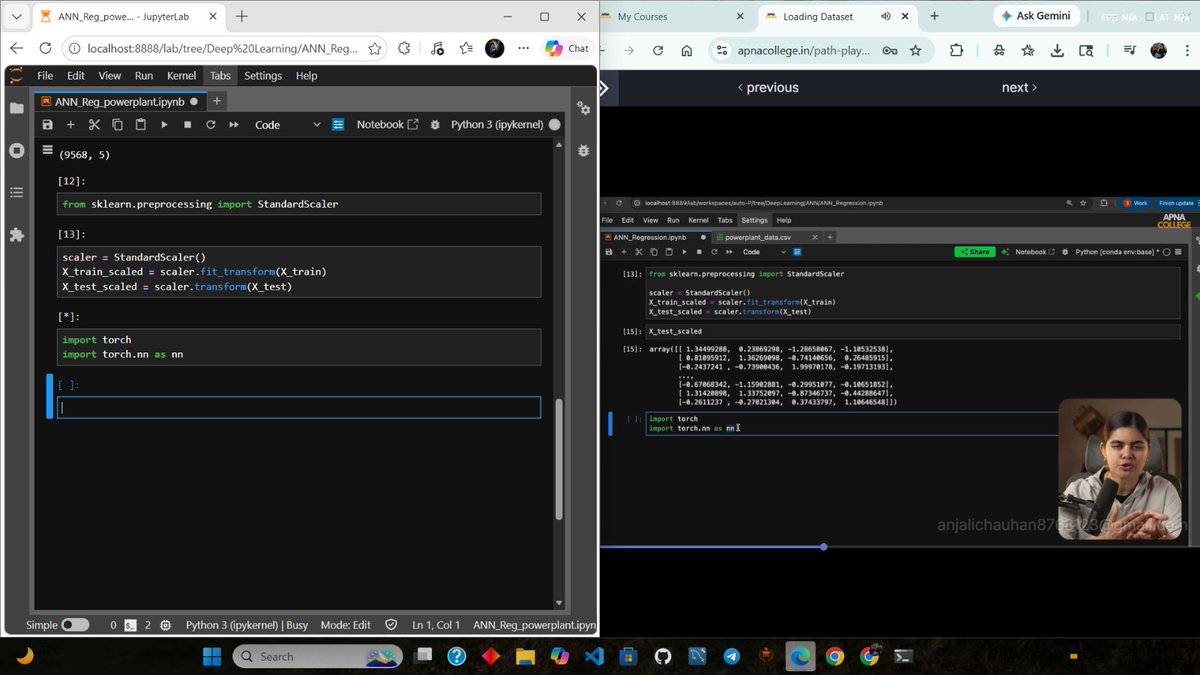Click the import torch code cell
Screen dimensions: 1200x675
pos(299,347)
